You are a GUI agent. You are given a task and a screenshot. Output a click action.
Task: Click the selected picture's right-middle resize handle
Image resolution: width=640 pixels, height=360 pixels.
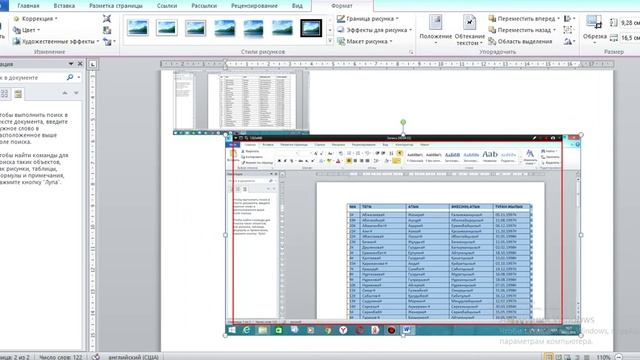[x=581, y=235]
